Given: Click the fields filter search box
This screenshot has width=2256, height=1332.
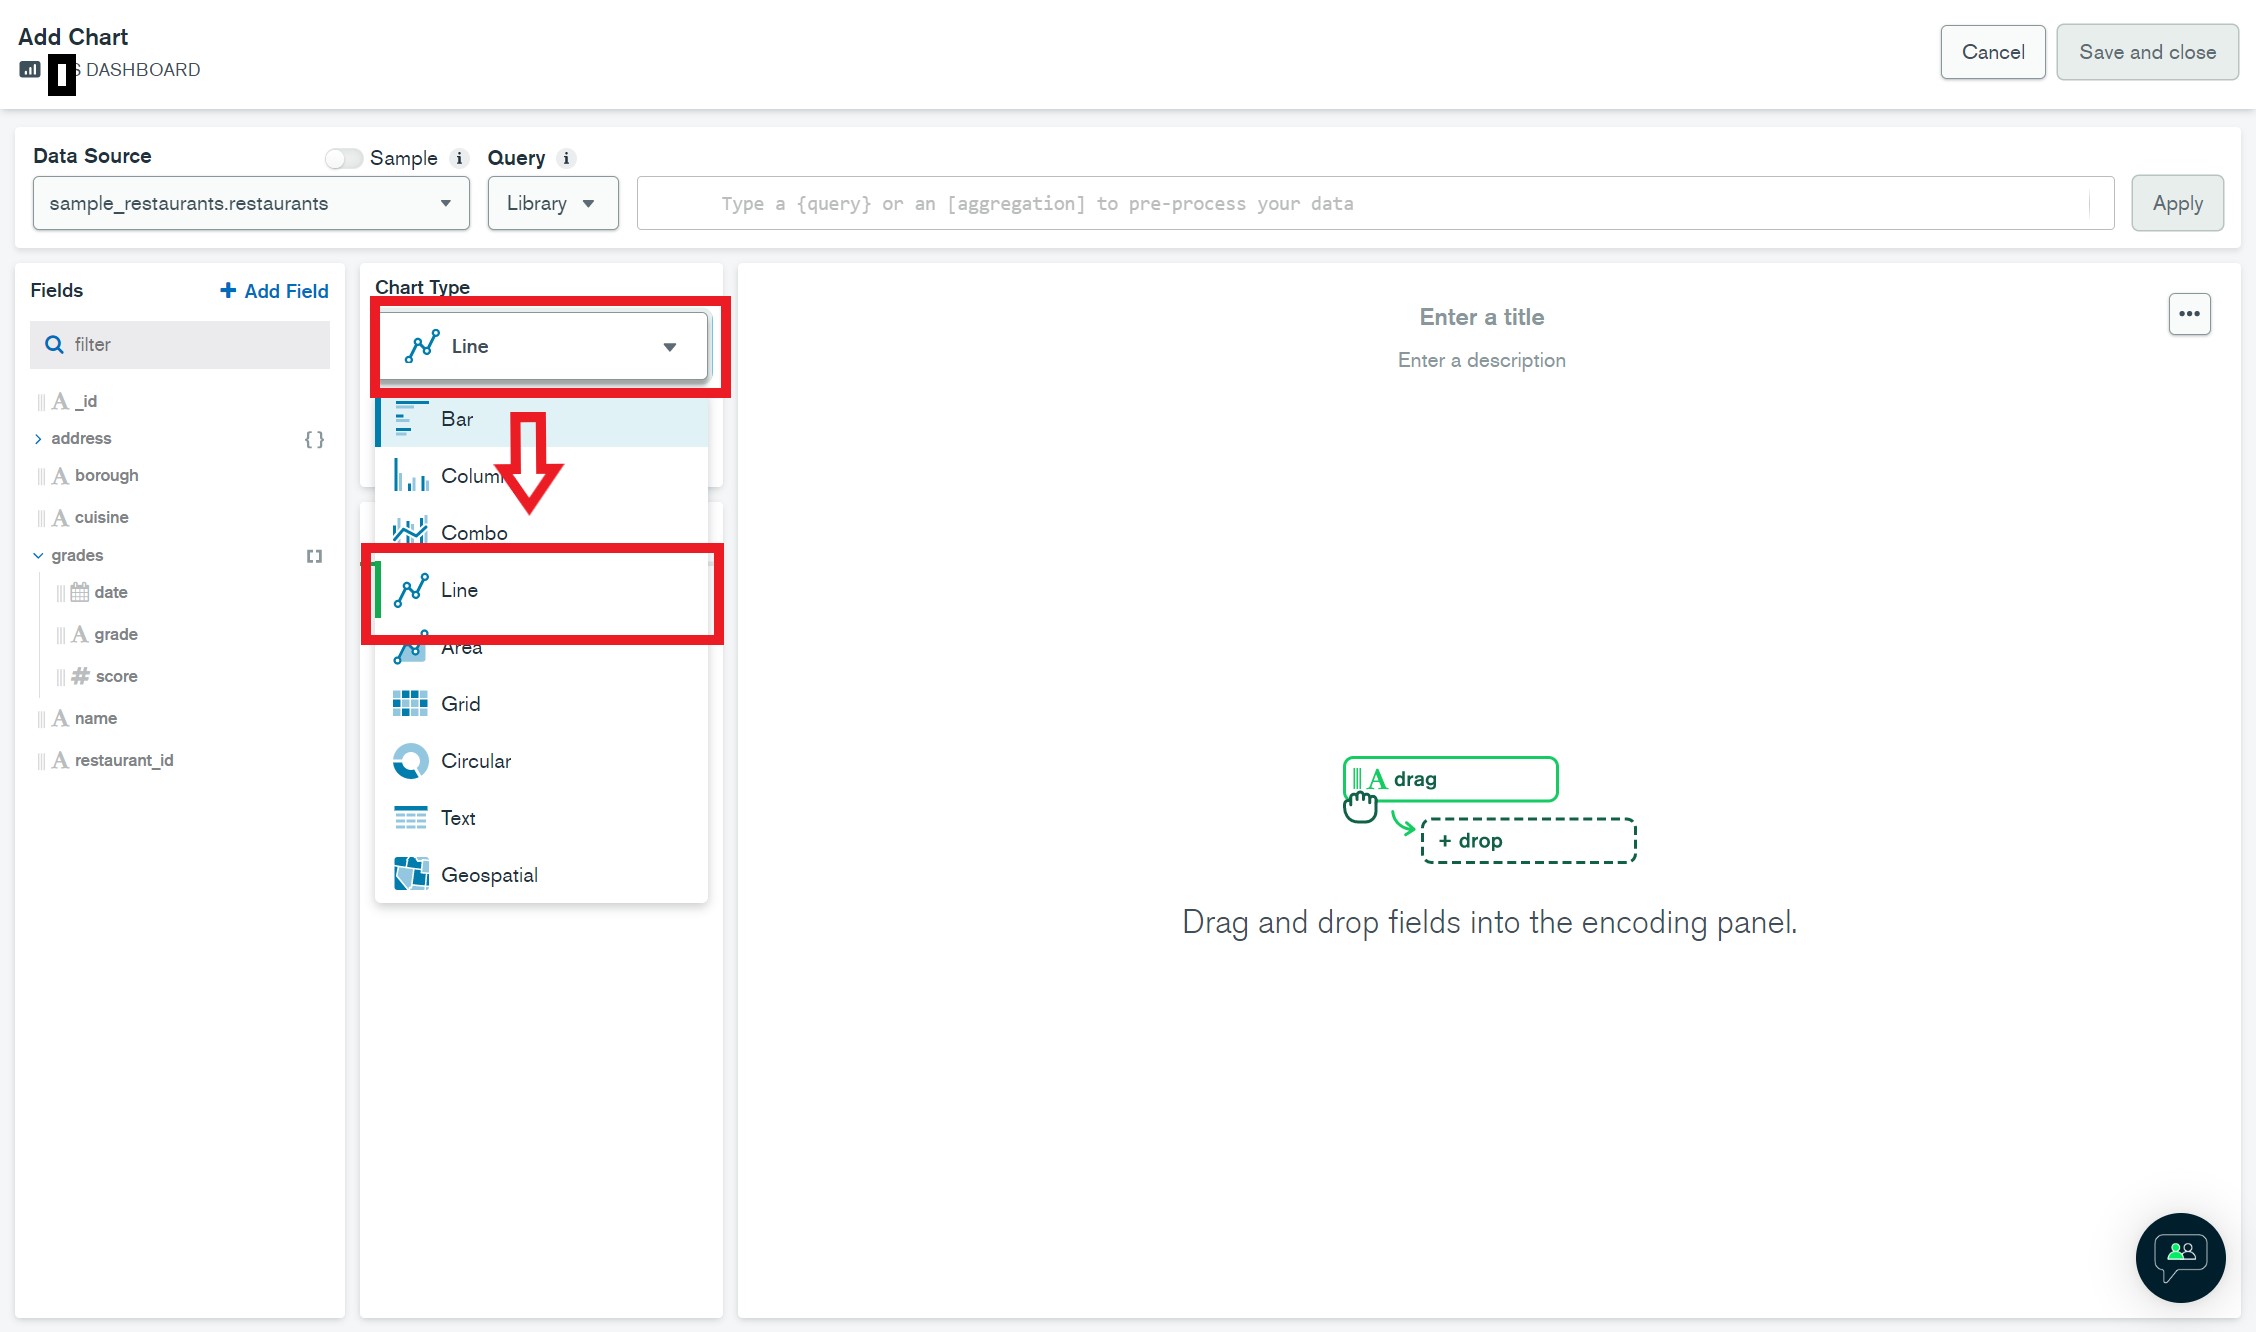Looking at the screenshot, I should 180,345.
